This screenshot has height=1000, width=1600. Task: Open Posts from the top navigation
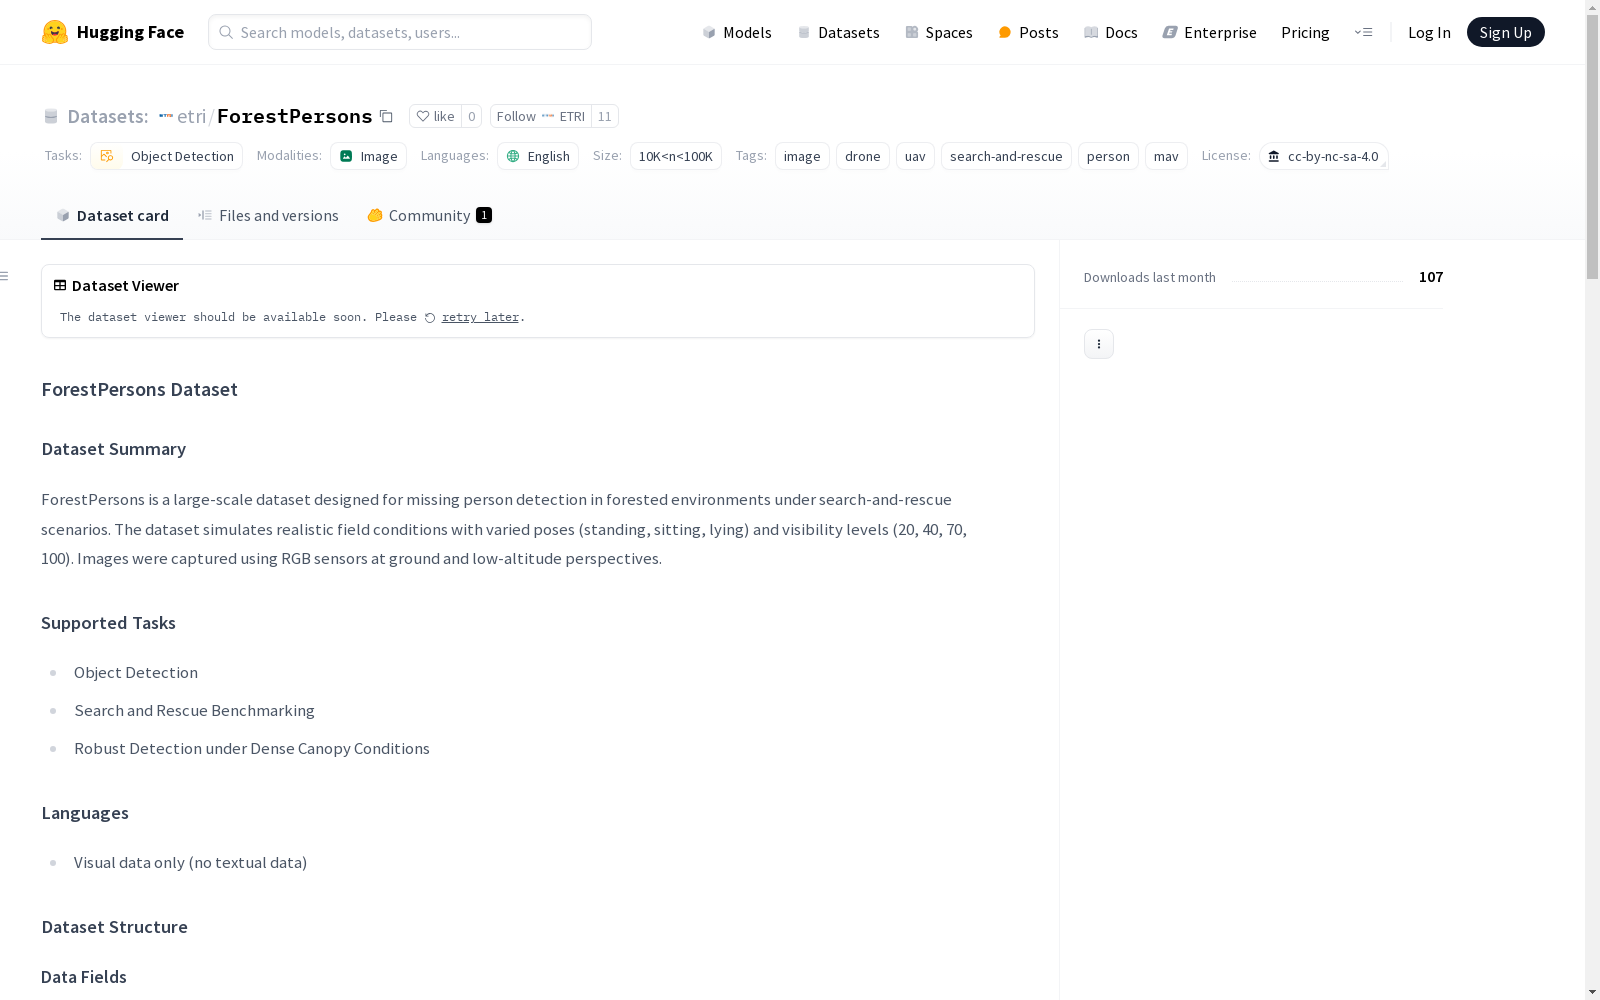tap(1028, 32)
